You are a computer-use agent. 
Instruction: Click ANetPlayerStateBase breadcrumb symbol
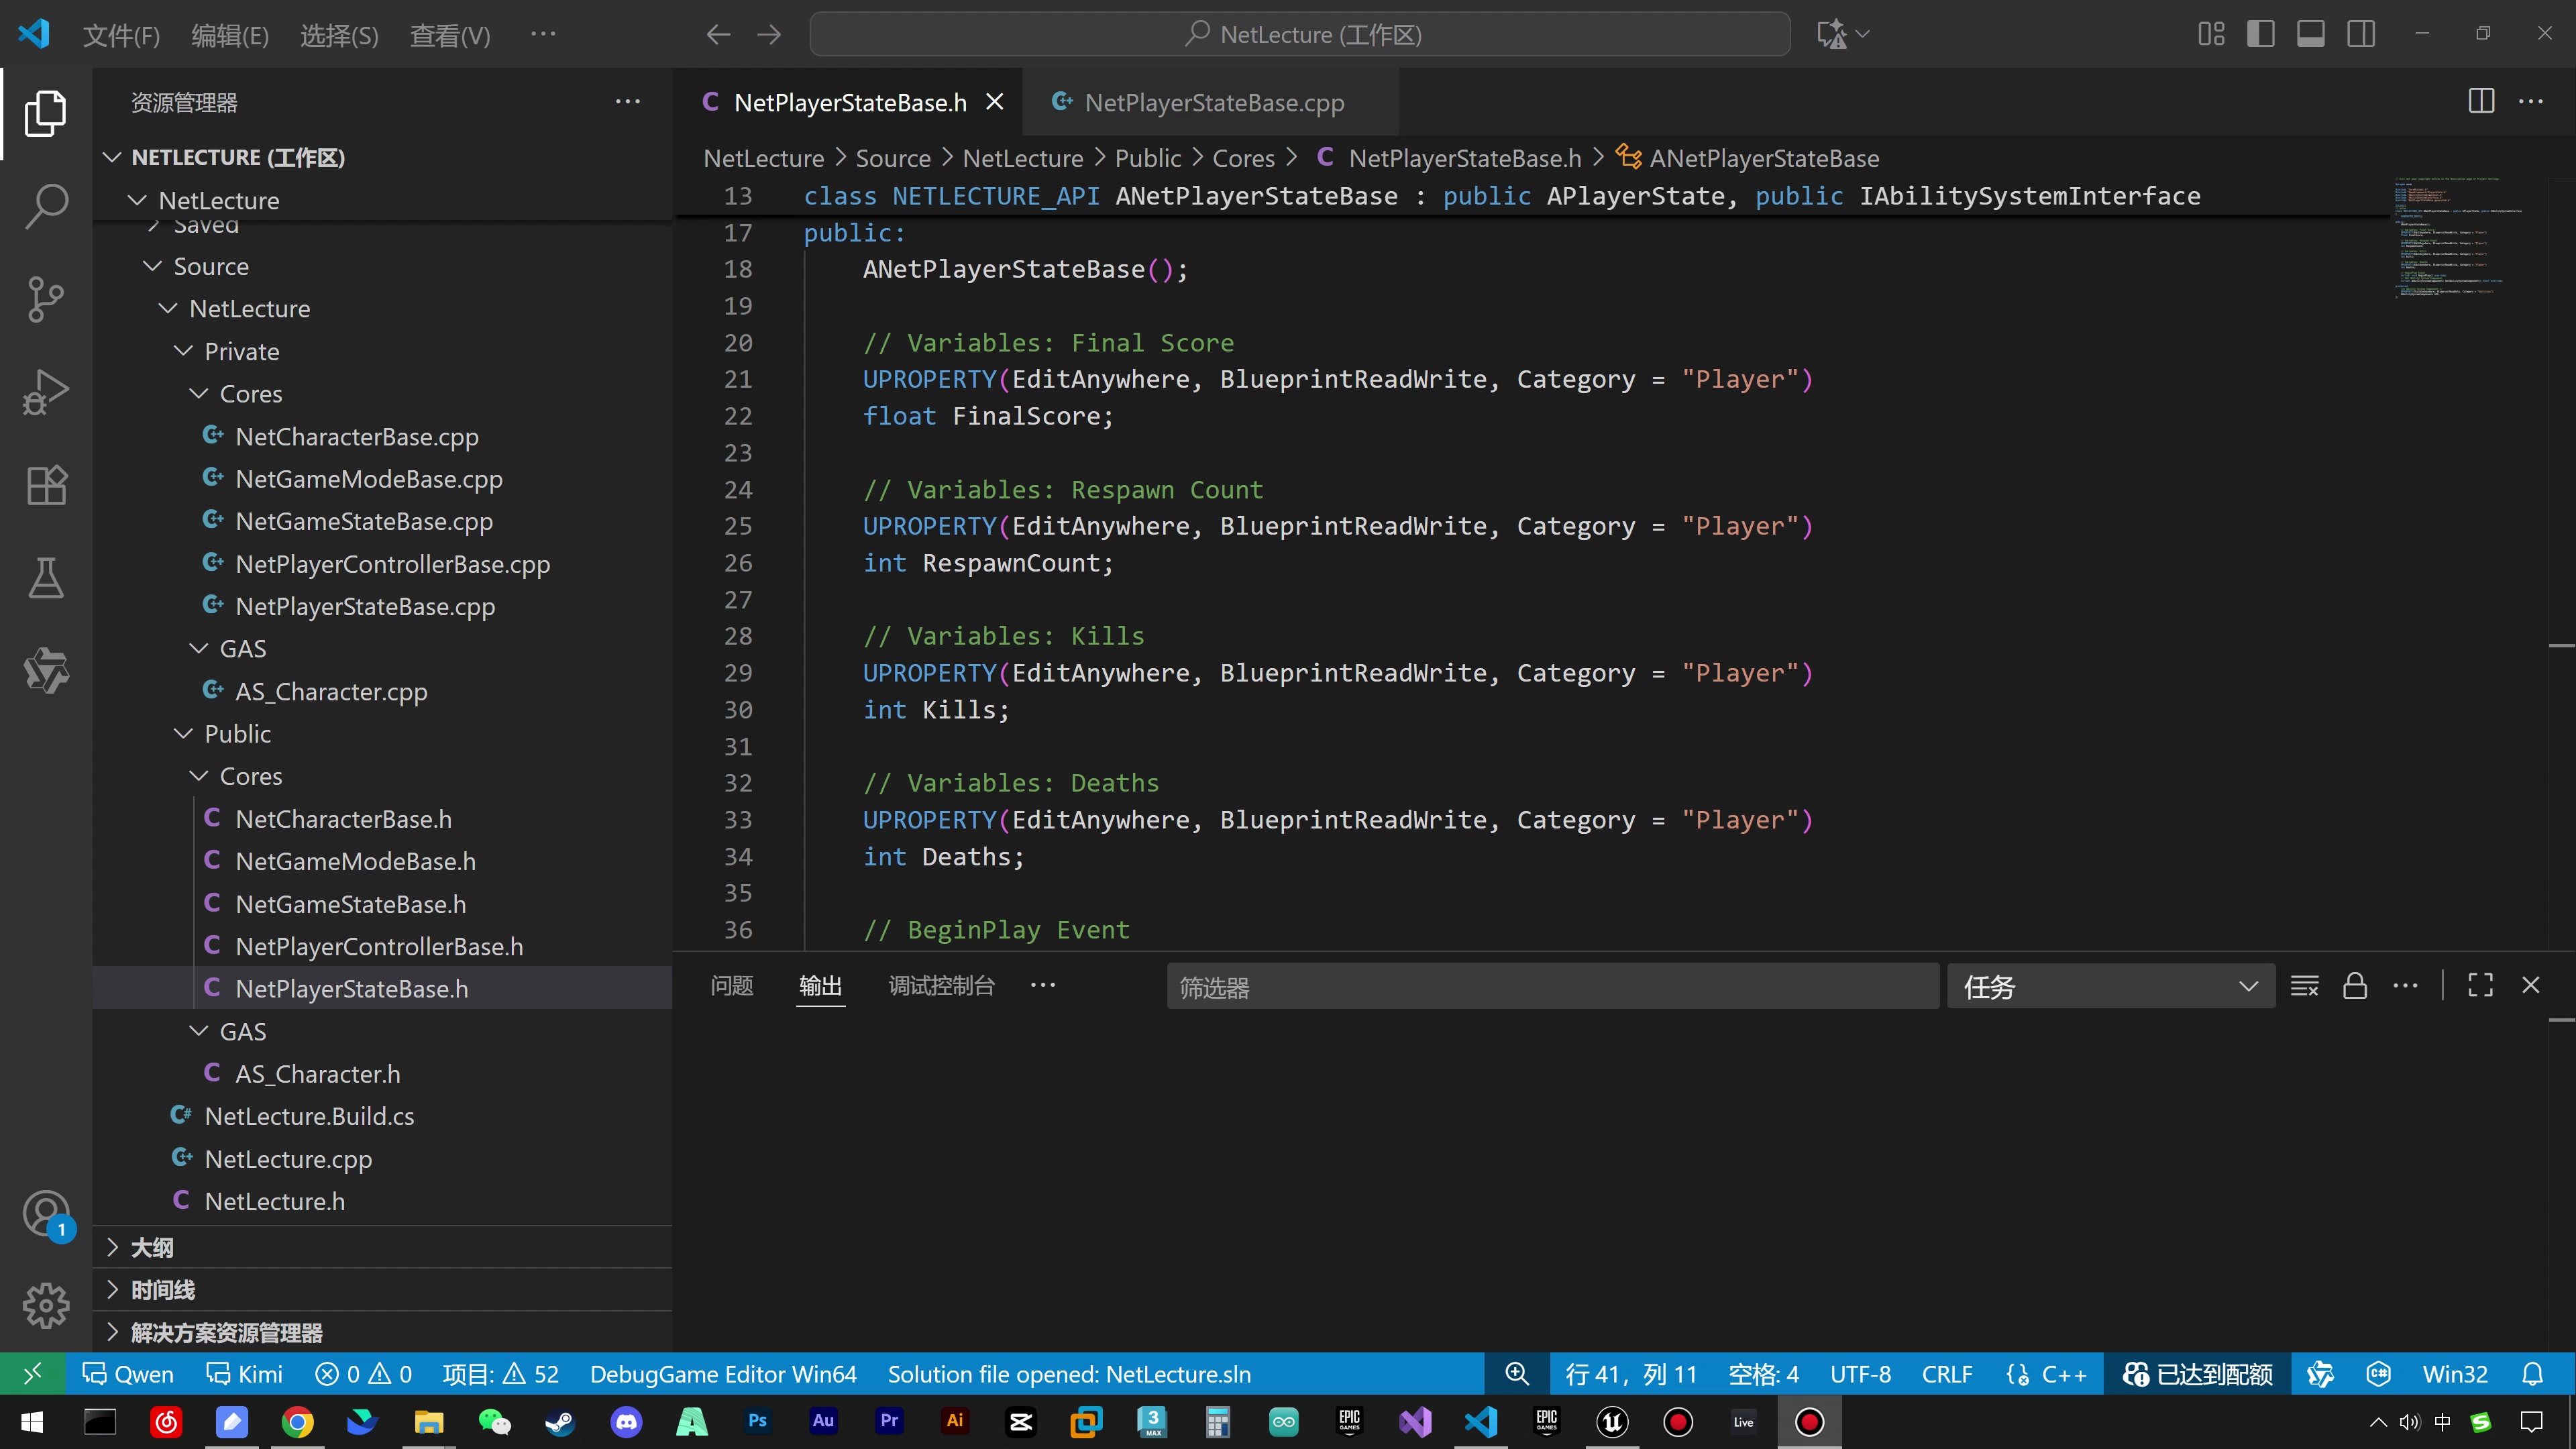1763,158
